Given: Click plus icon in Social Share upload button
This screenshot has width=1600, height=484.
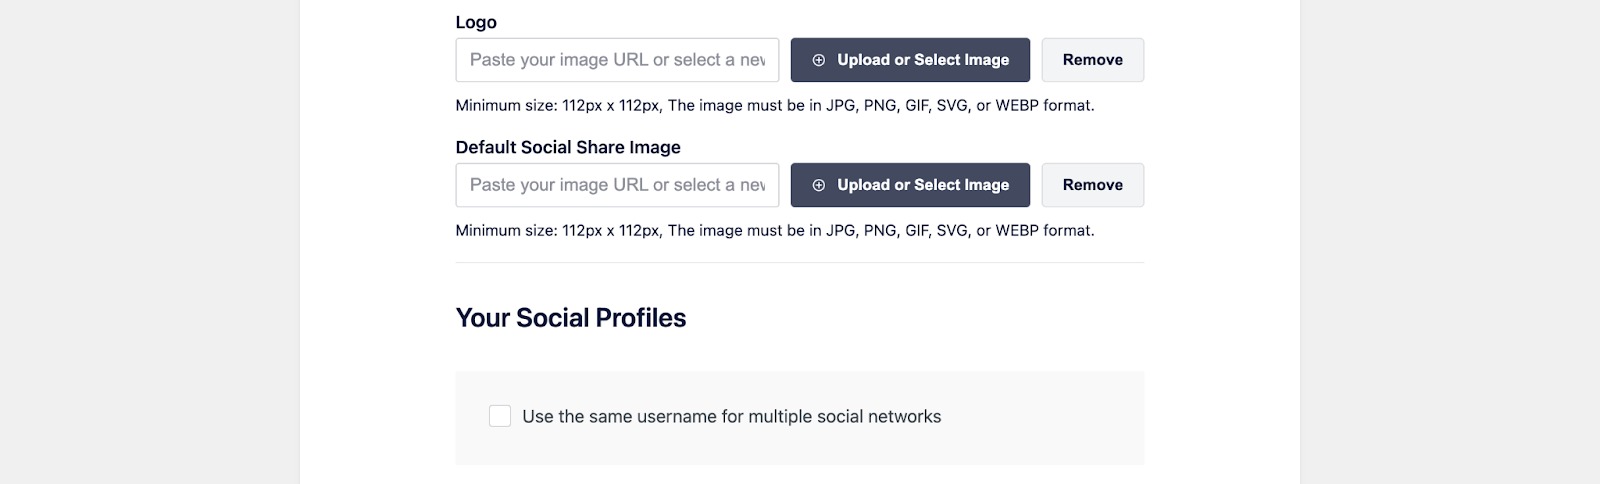Looking at the screenshot, I should pyautogui.click(x=818, y=185).
